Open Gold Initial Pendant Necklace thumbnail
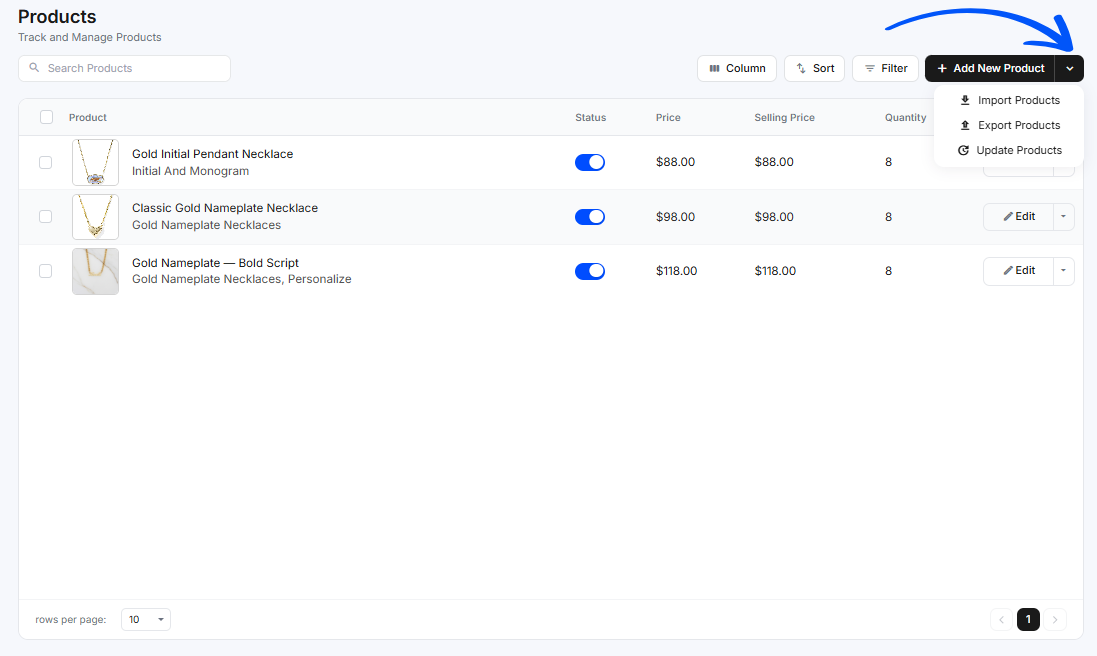The image size is (1097, 656). pyautogui.click(x=95, y=162)
